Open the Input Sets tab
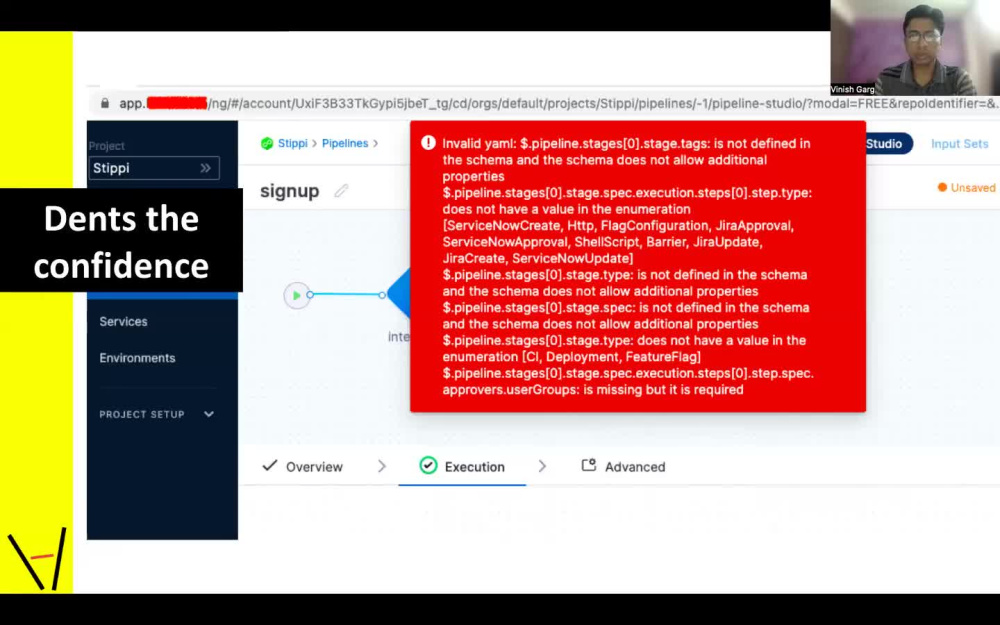The height and width of the screenshot is (625, 1000). click(959, 143)
